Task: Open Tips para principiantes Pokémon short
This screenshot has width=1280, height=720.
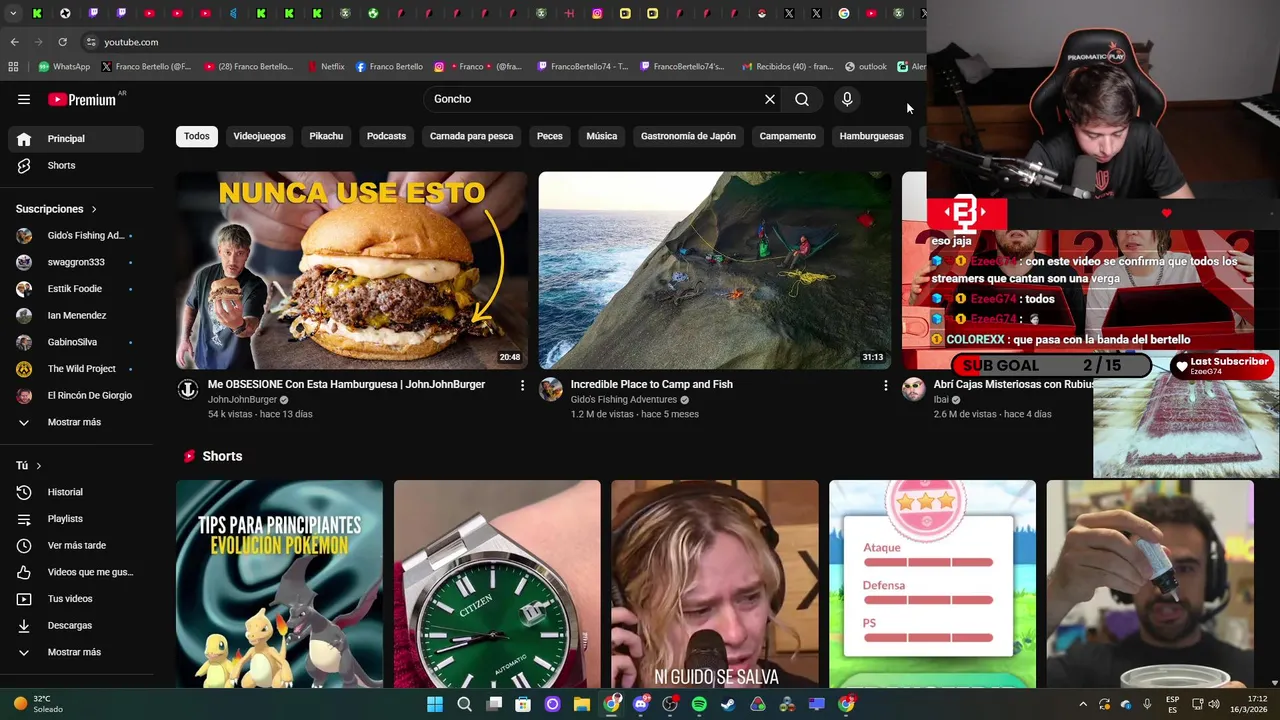Action: coord(279,584)
